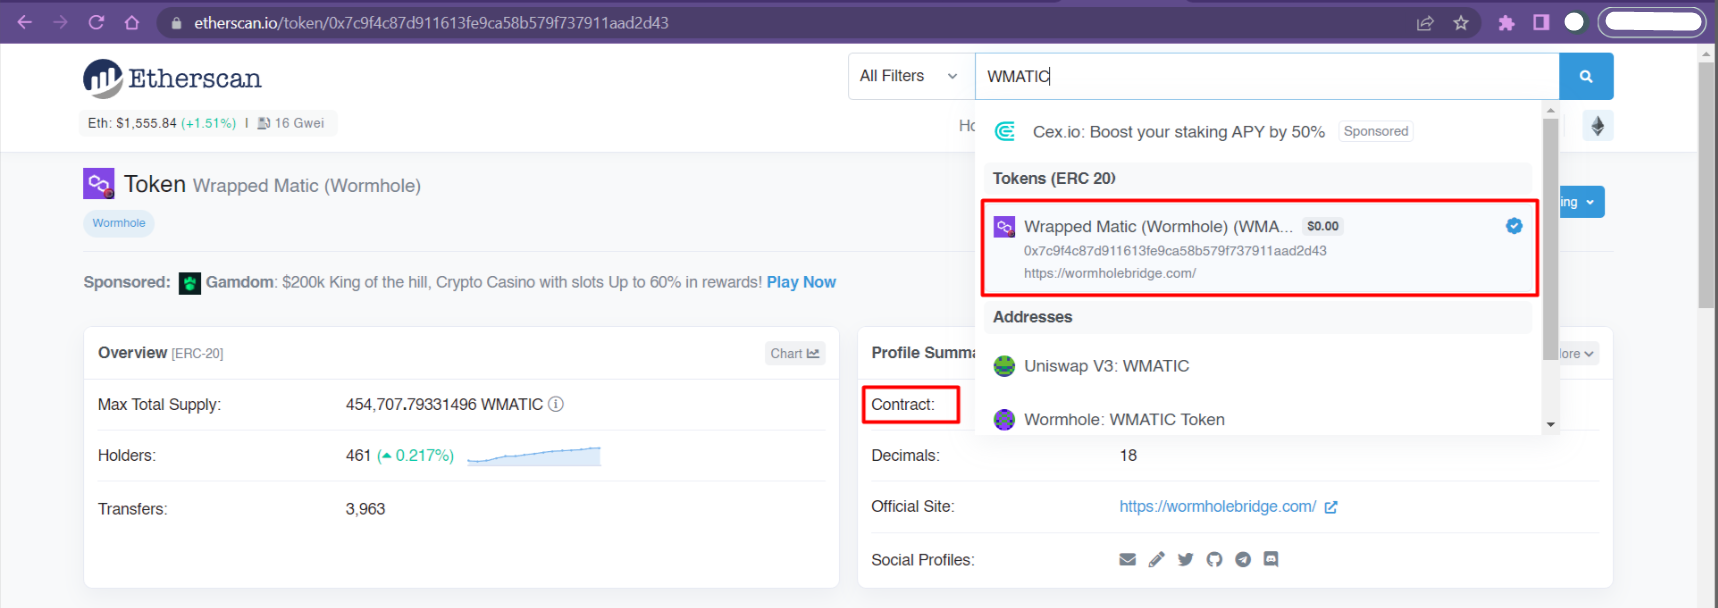This screenshot has width=1718, height=608.
Task: Click the gas pump icon by 16 Gwei
Action: point(264,123)
